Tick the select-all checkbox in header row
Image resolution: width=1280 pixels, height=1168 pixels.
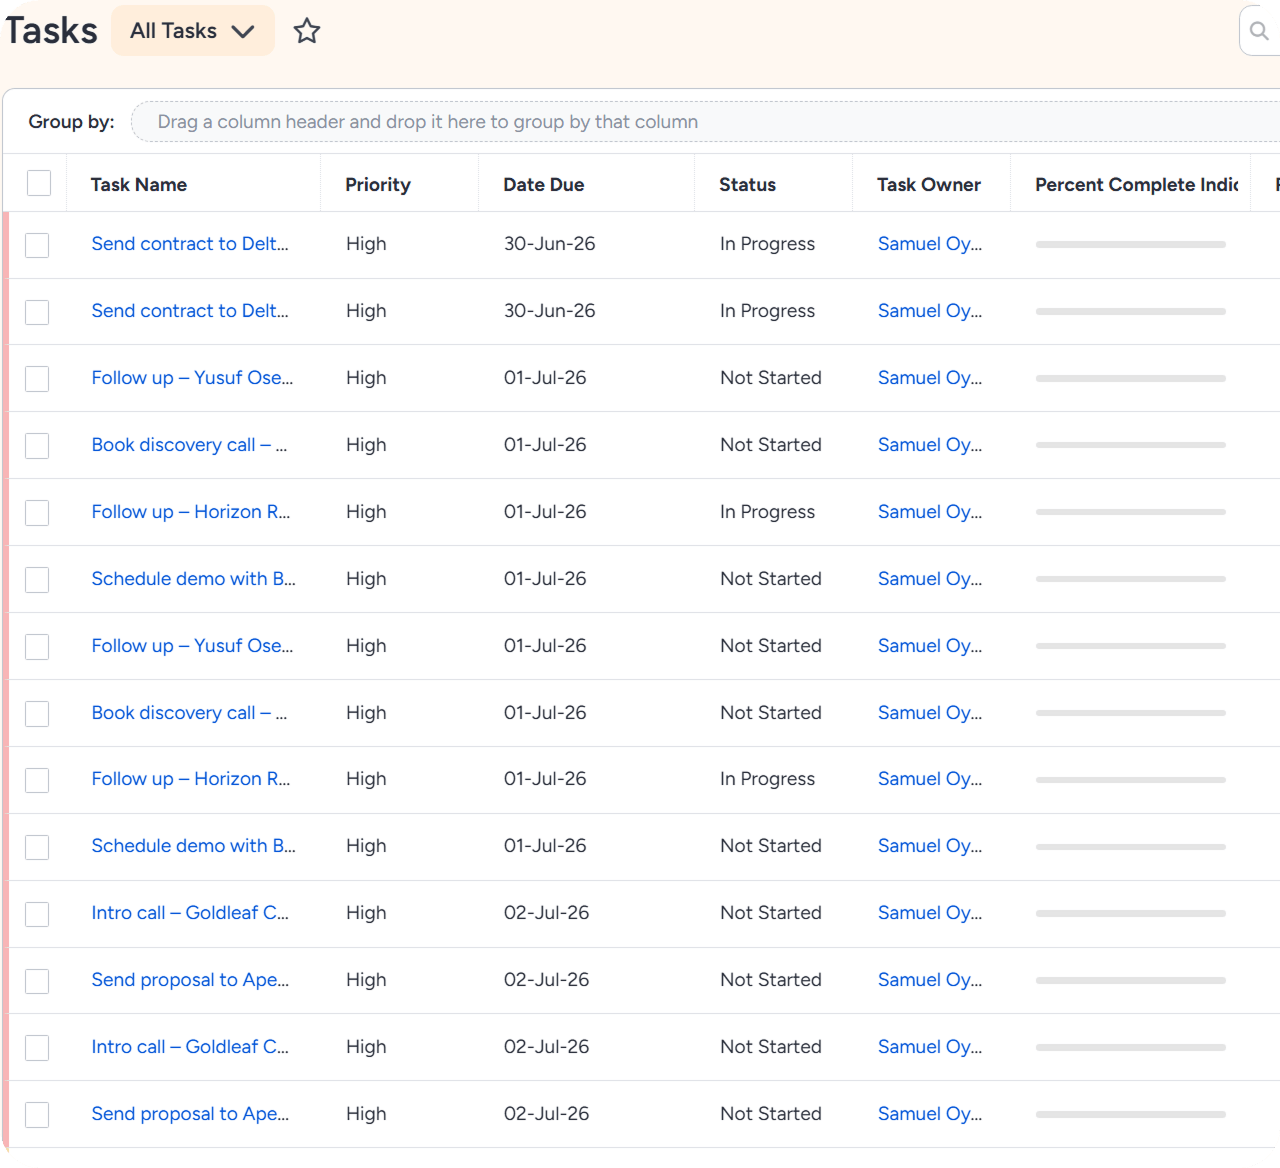(x=39, y=183)
